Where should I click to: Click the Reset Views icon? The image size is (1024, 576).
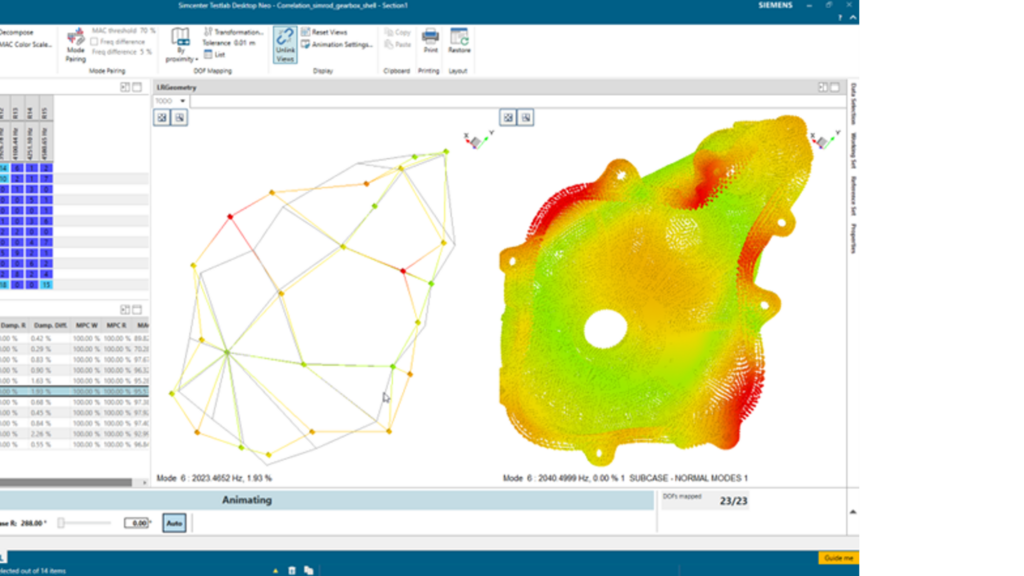[327, 32]
